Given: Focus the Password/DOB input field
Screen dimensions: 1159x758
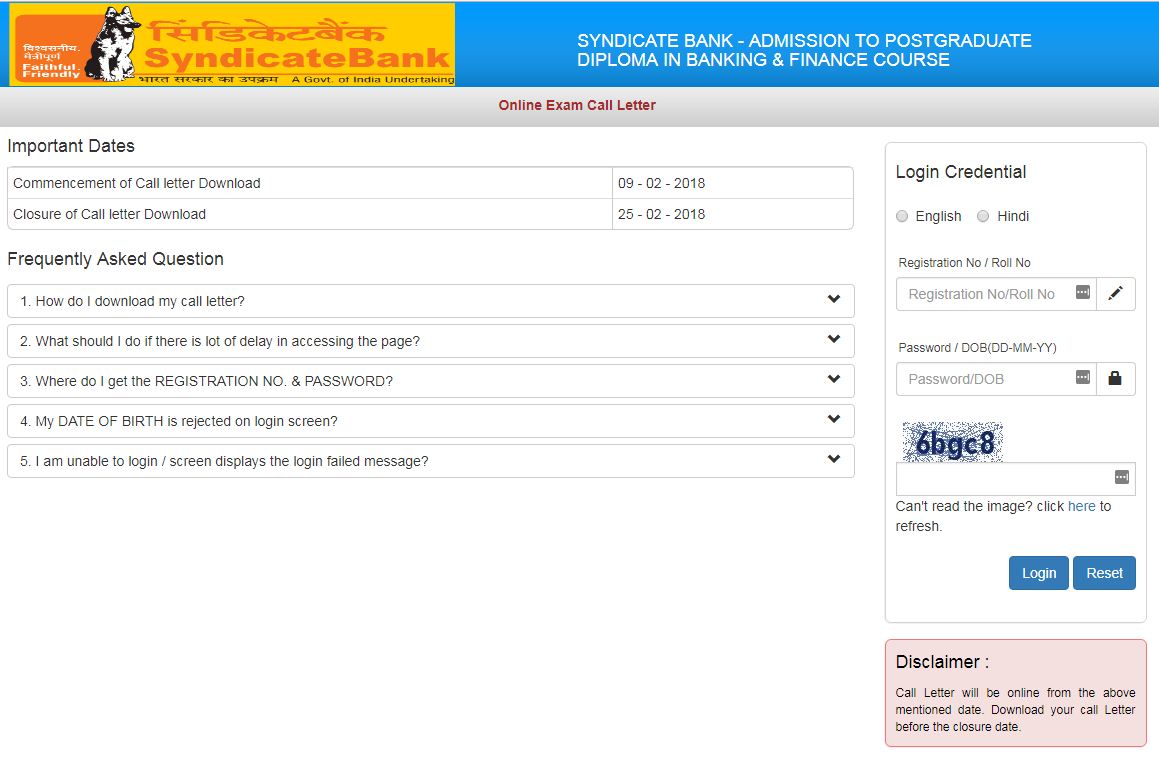Looking at the screenshot, I should click(996, 379).
